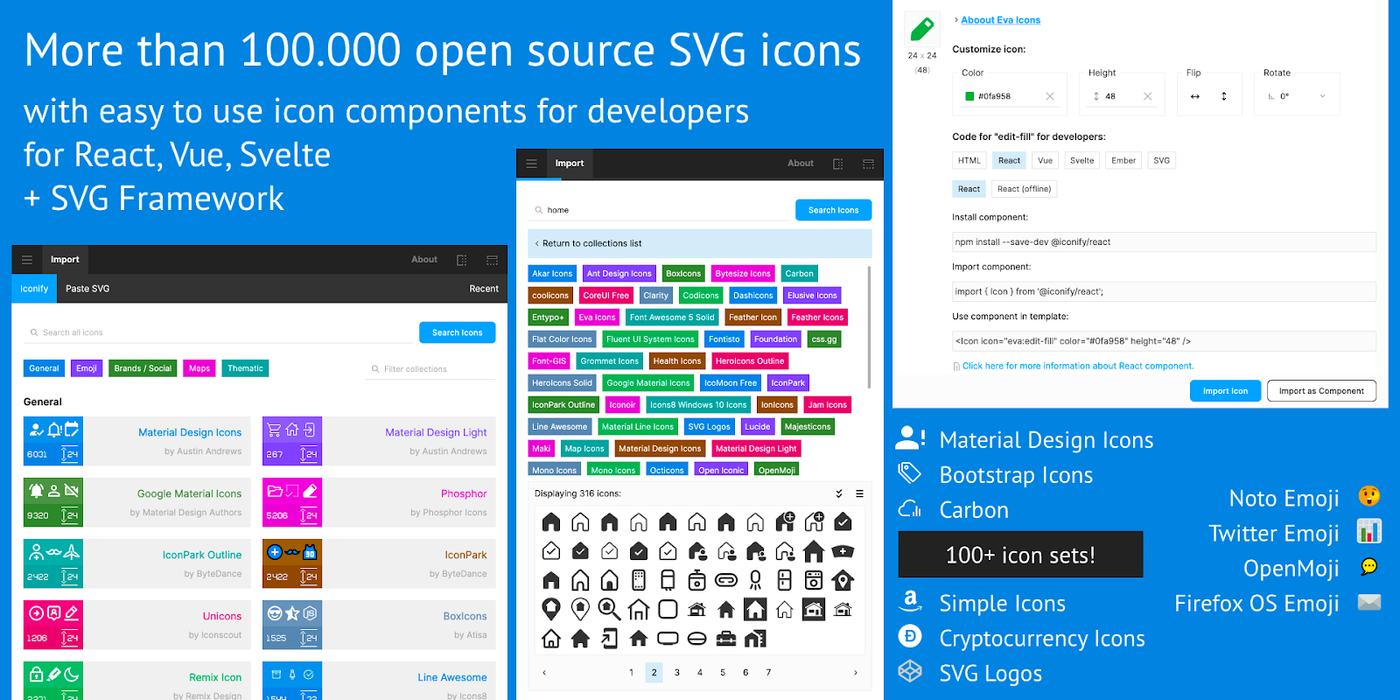Open the Rotate 0° dropdown

coord(1297,96)
